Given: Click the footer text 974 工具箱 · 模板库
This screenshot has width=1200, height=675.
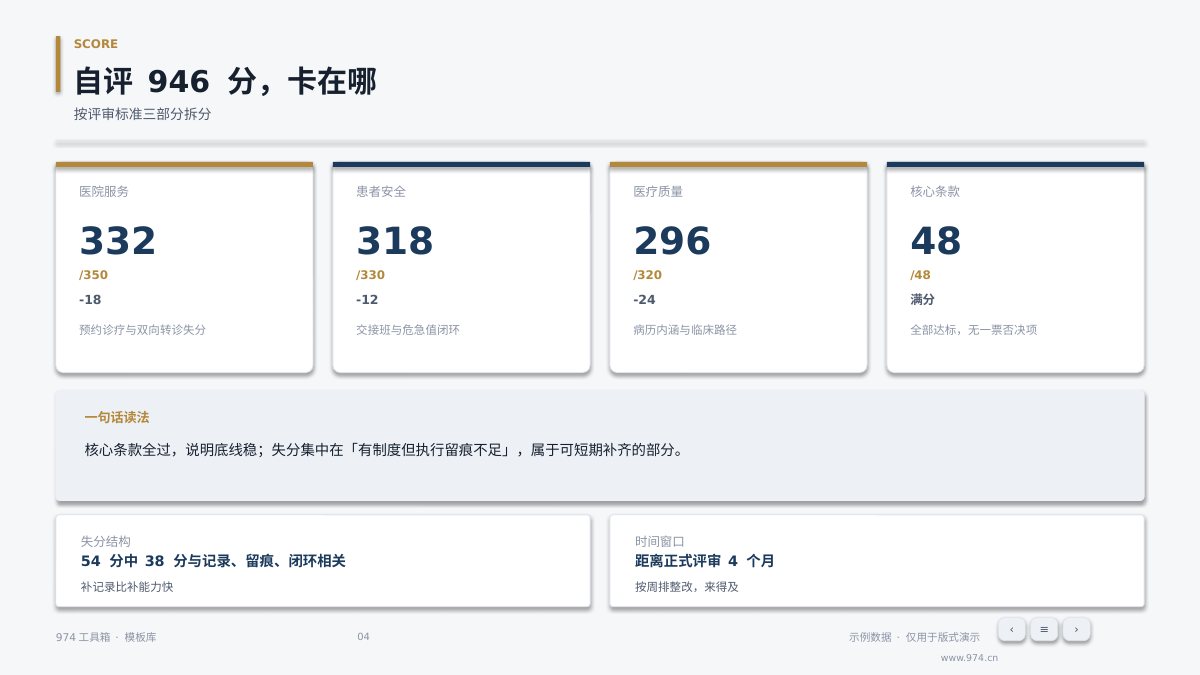Looking at the screenshot, I should point(106,637).
